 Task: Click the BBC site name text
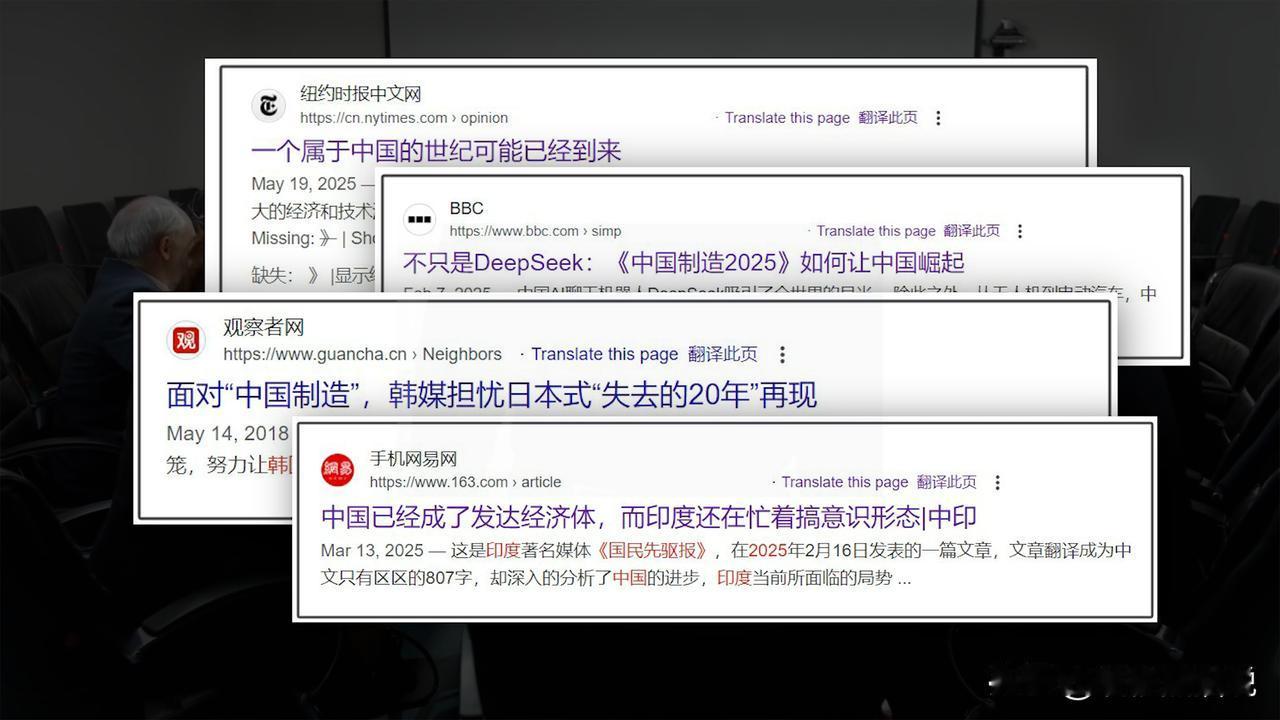(467, 208)
